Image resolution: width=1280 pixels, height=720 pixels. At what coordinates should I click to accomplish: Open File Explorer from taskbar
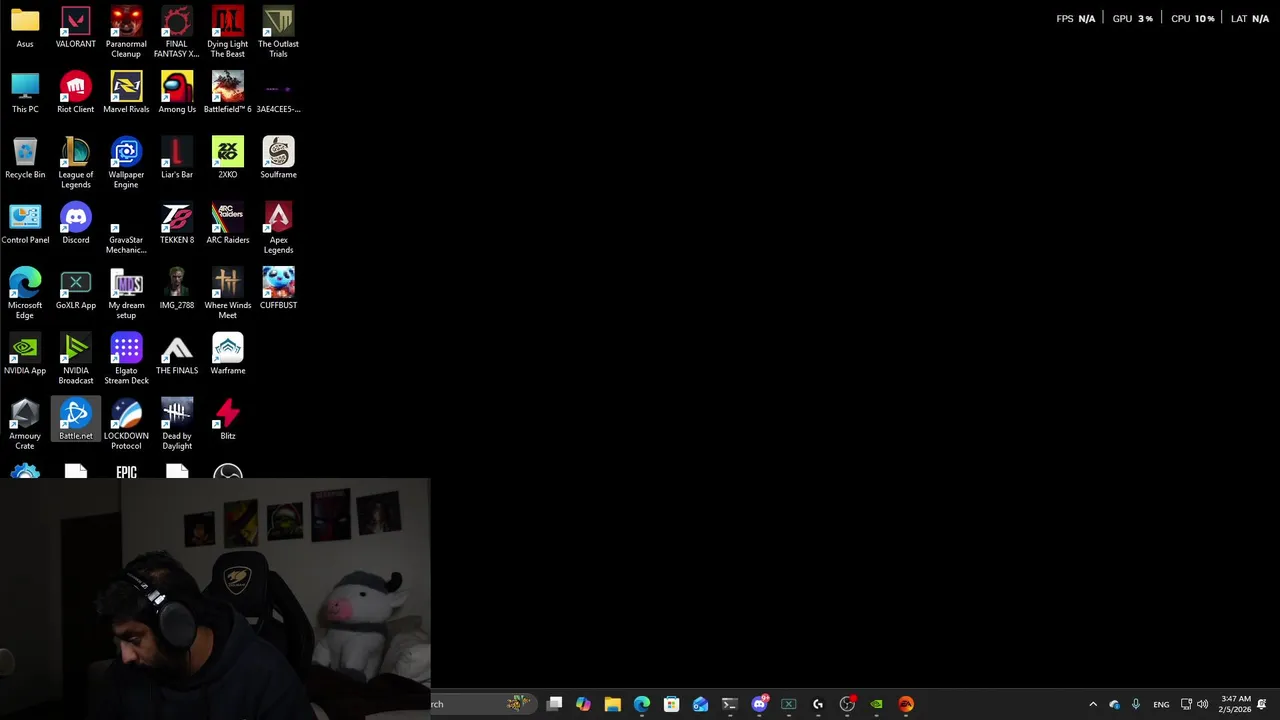pos(612,704)
